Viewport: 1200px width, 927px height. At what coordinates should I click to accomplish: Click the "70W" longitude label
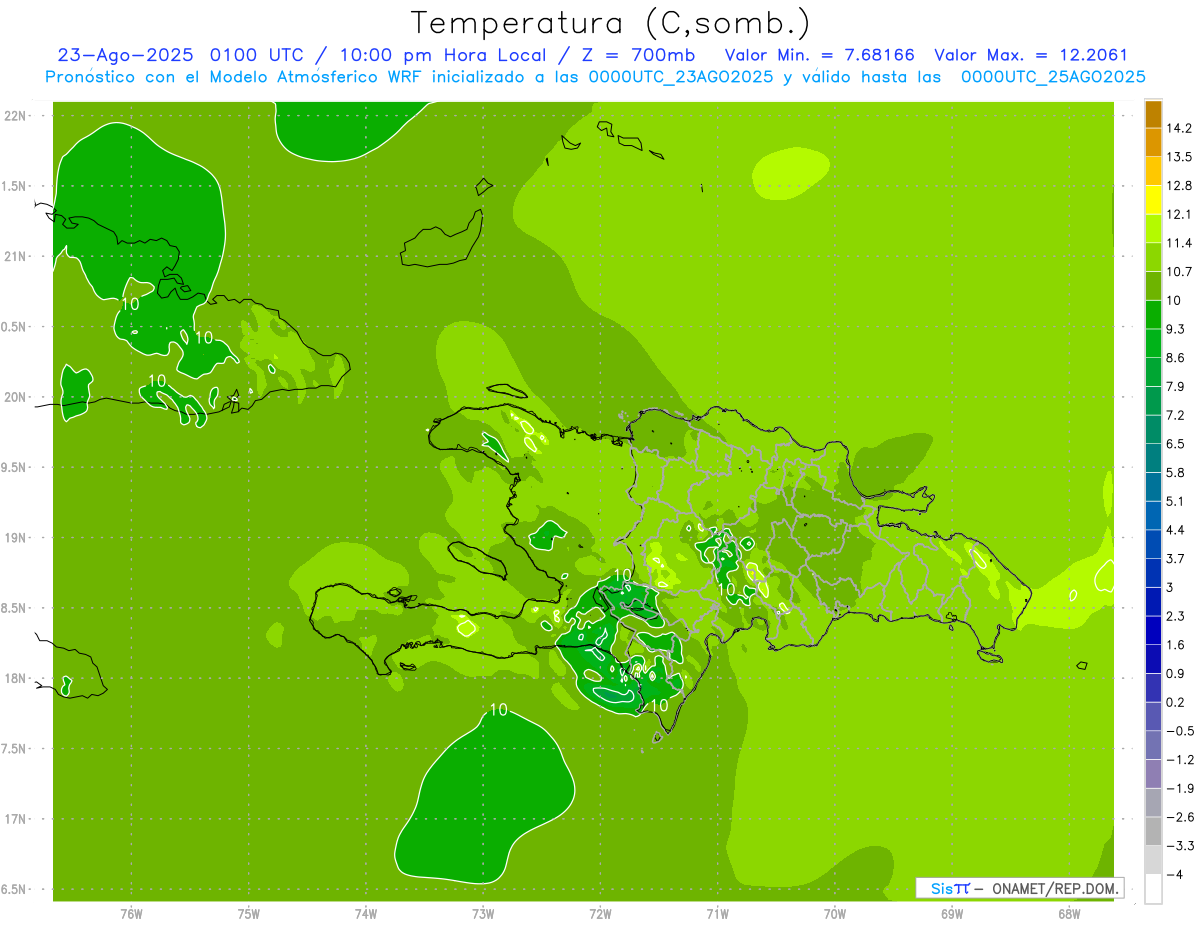(834, 914)
